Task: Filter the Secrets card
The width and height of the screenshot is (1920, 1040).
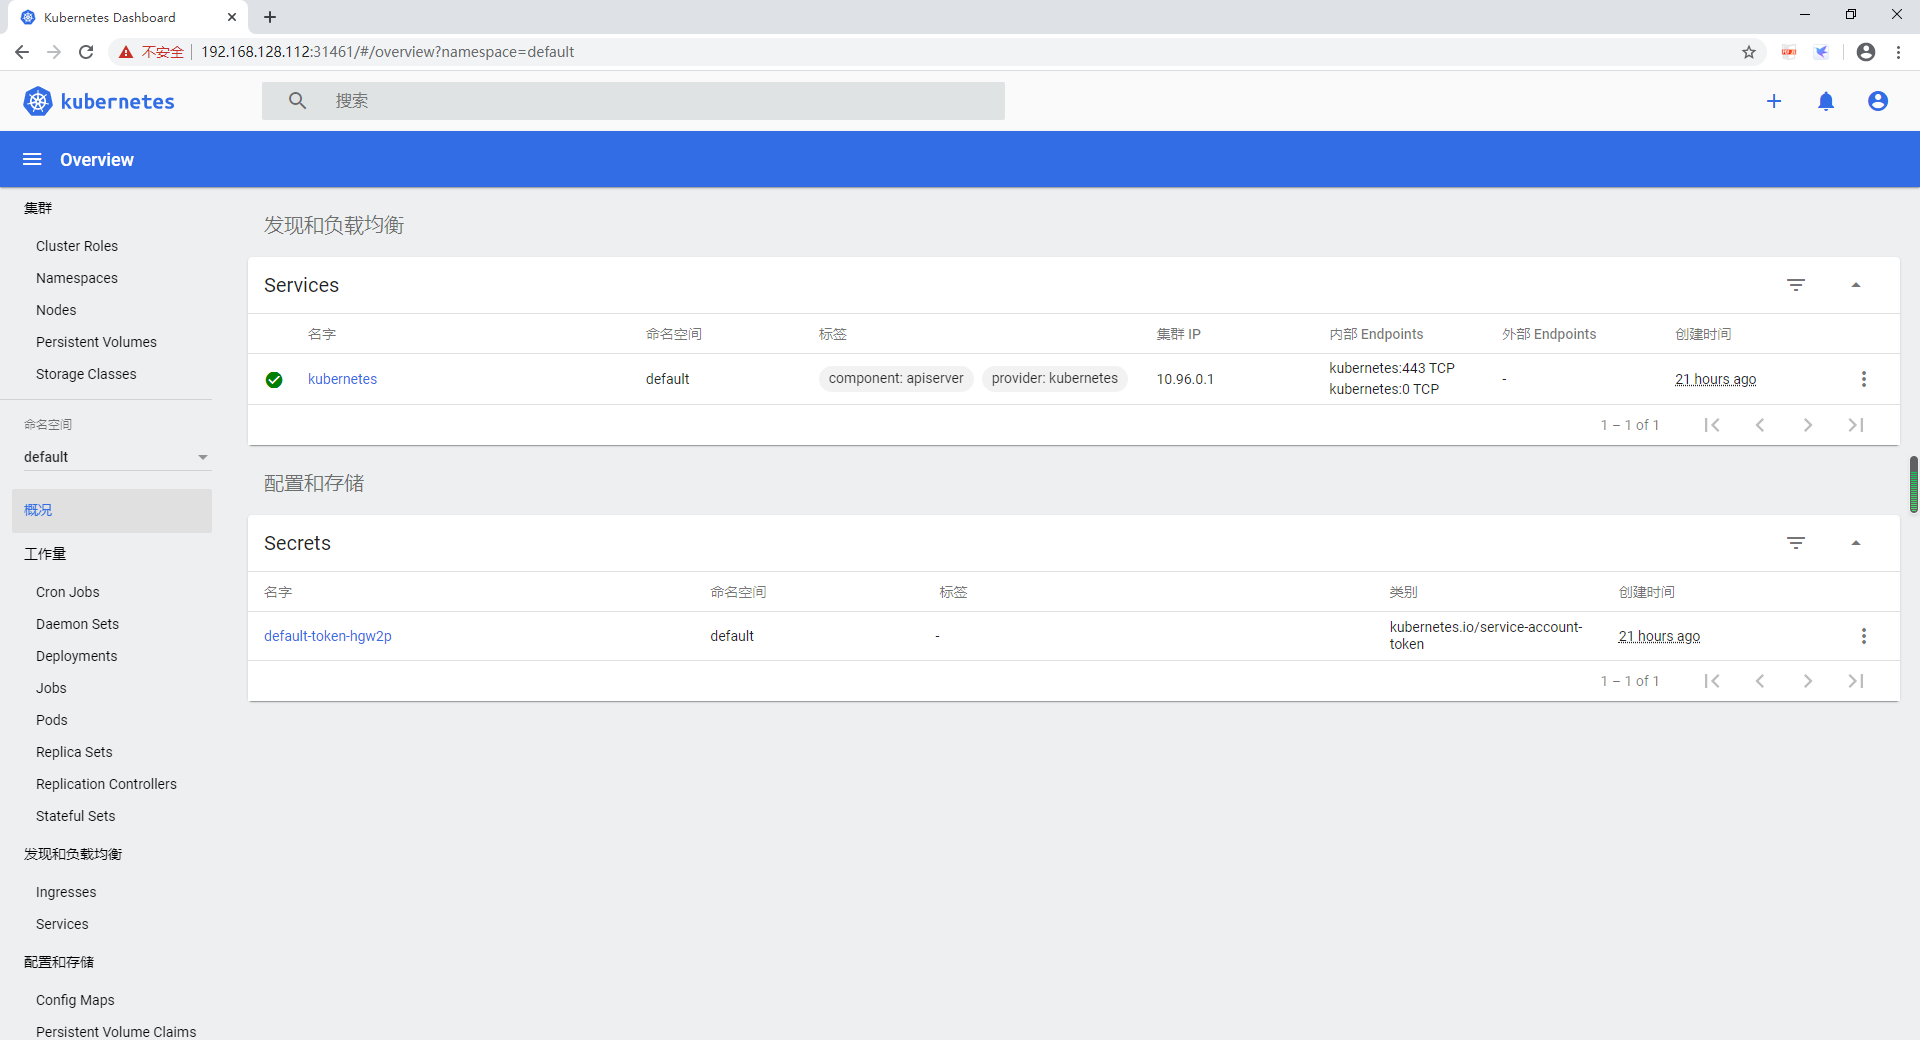Action: [1796, 543]
